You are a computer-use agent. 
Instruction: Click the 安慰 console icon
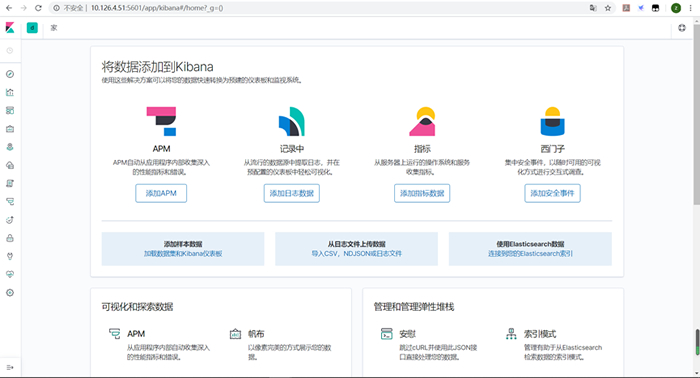387,334
